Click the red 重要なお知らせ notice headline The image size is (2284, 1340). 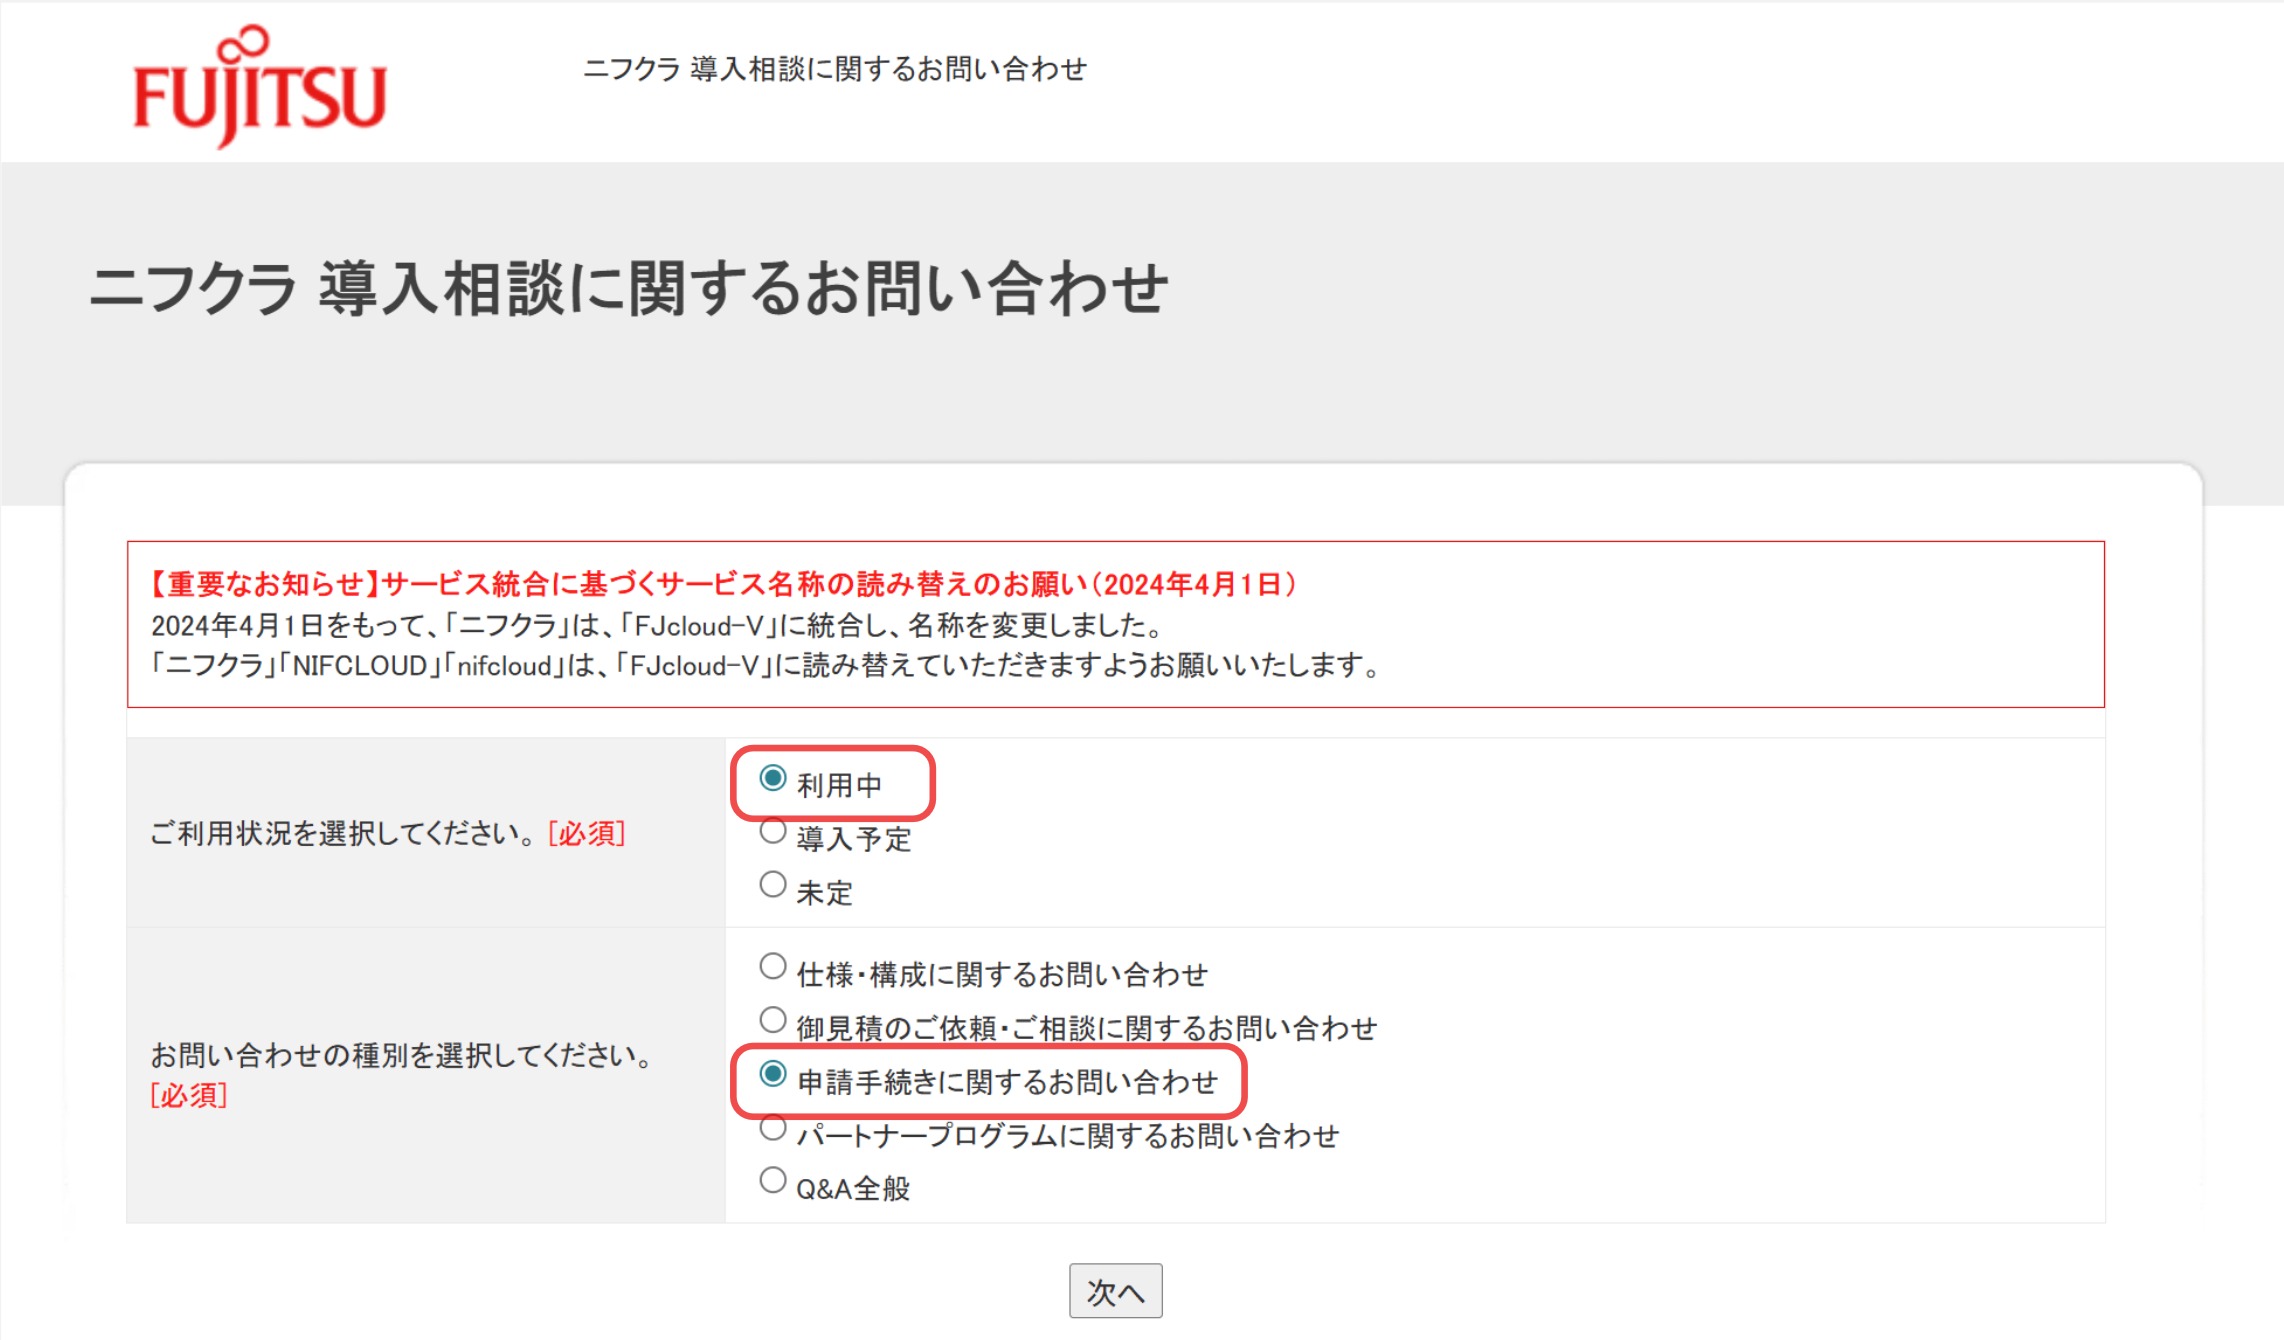pyautogui.click(x=722, y=584)
